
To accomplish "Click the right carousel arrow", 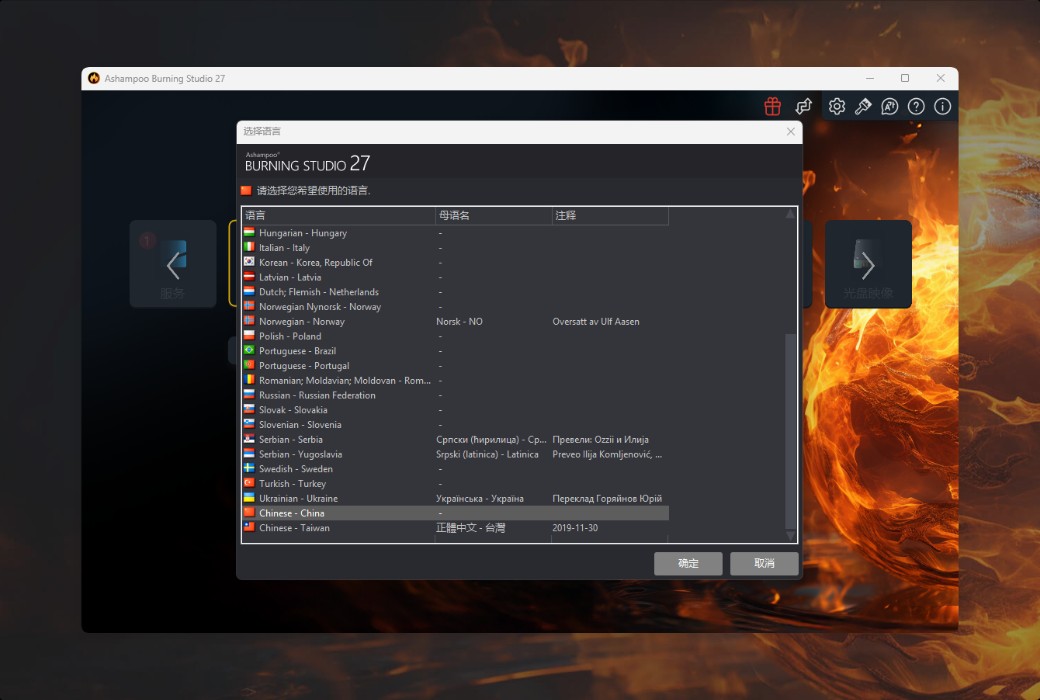I will click(x=867, y=264).
